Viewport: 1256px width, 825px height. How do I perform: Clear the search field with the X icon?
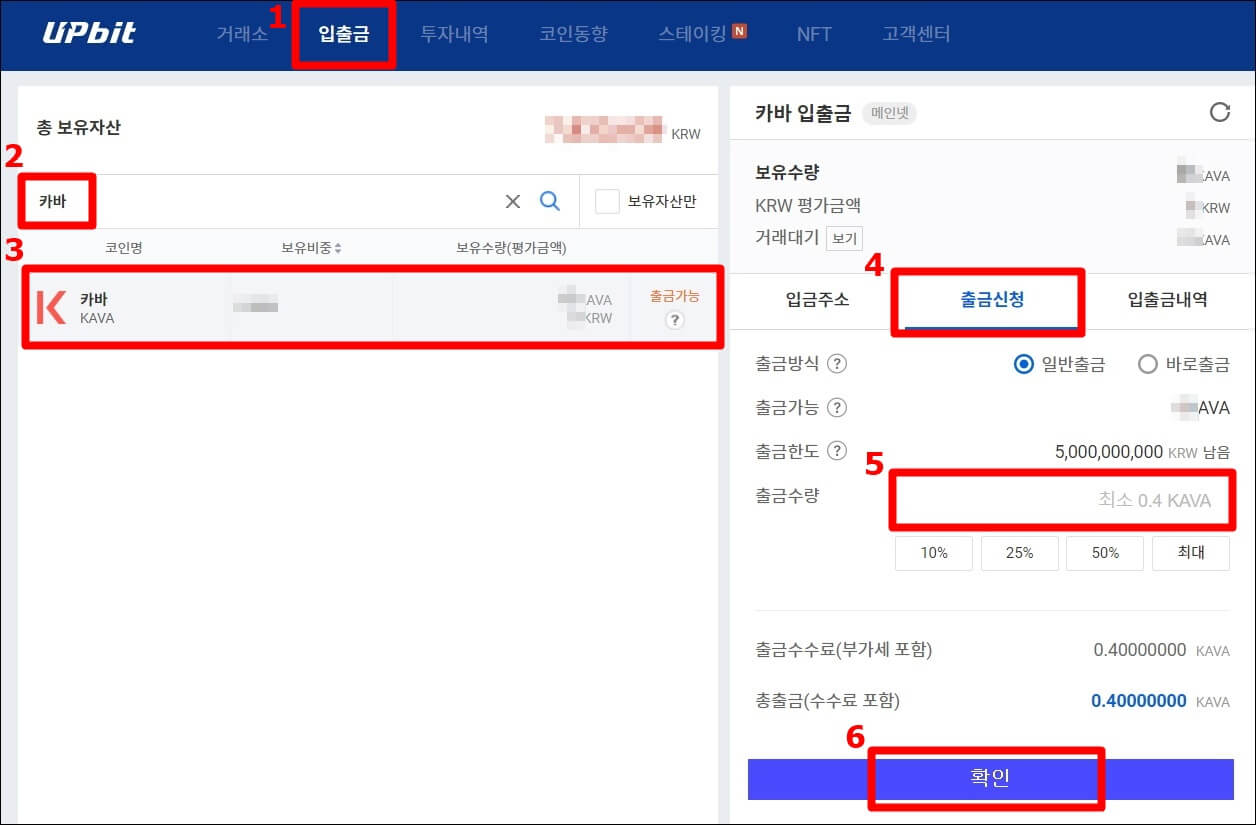tap(513, 202)
